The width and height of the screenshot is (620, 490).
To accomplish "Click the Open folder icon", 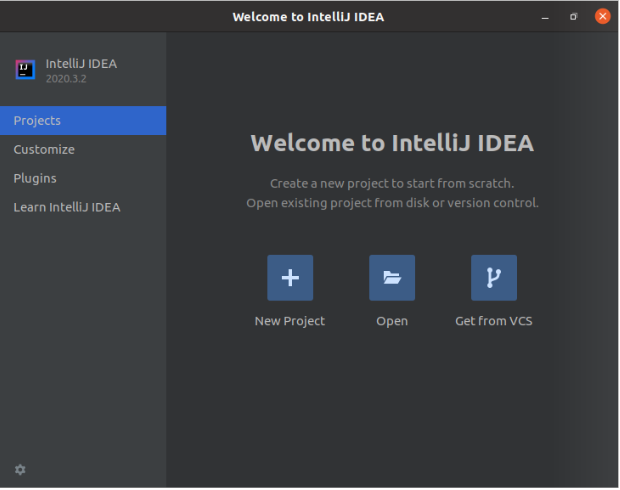I will (392, 278).
